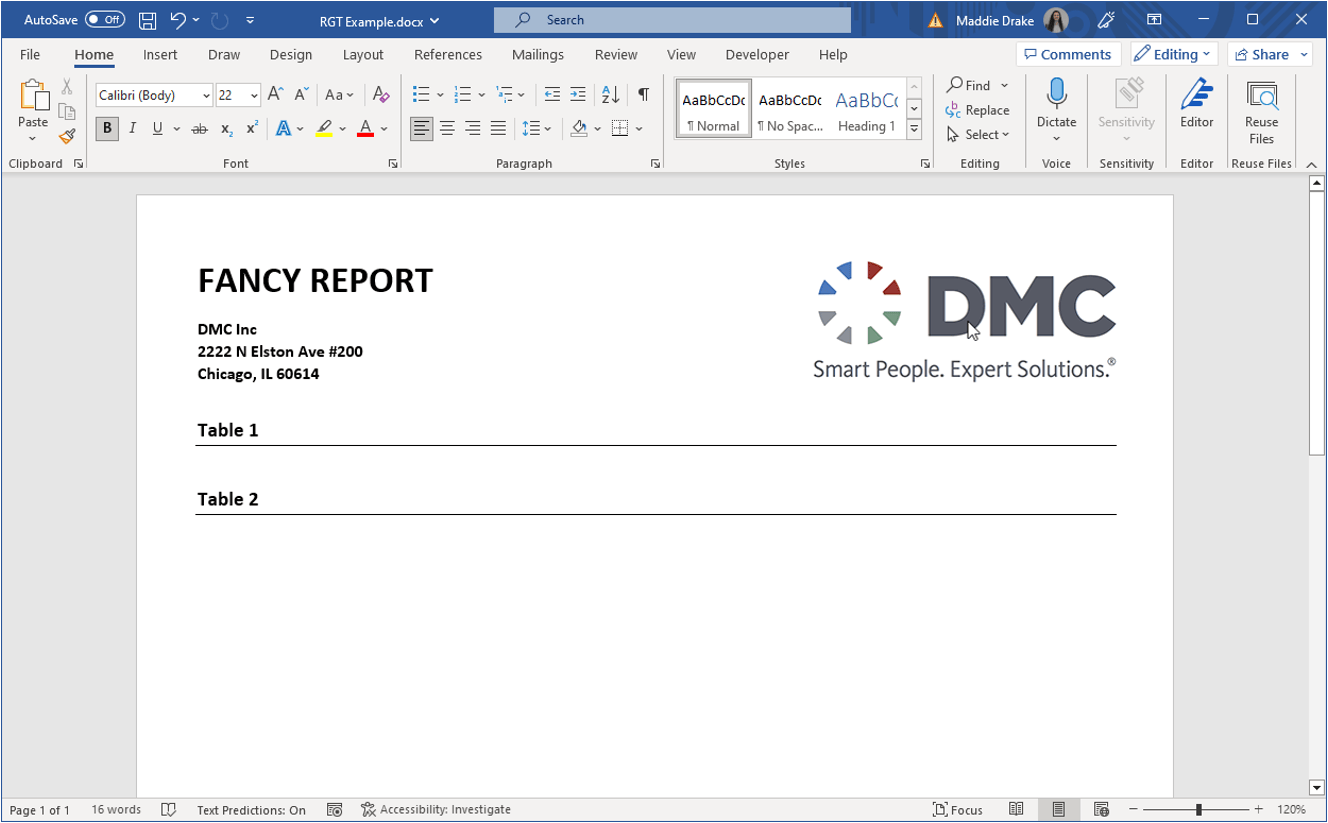Click the Copy icon in Clipboard group
The width and height of the screenshot is (1328, 823).
point(67,111)
